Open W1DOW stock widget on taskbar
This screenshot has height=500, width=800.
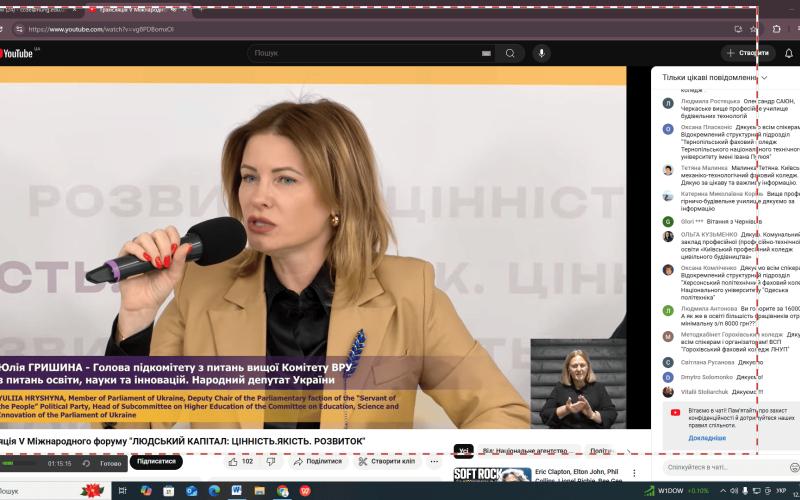(x=677, y=491)
